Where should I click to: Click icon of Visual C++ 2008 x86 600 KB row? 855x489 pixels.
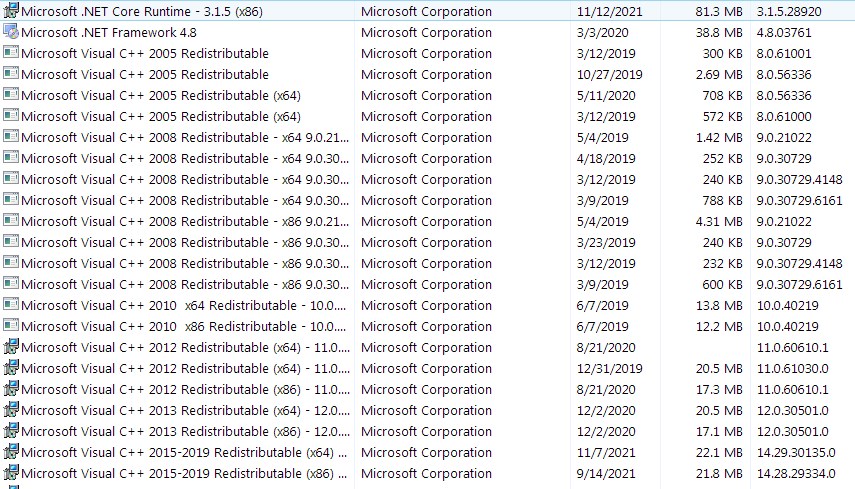click(x=11, y=283)
